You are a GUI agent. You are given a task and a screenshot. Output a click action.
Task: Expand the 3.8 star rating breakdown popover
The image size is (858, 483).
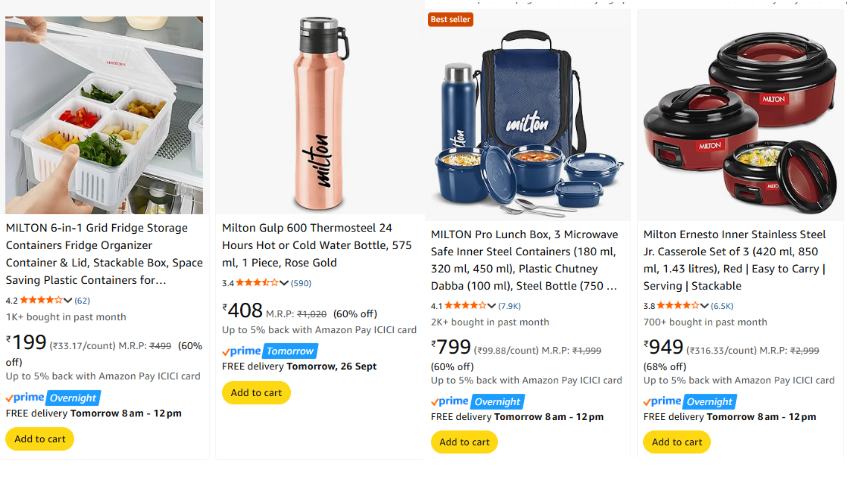click(x=682, y=306)
